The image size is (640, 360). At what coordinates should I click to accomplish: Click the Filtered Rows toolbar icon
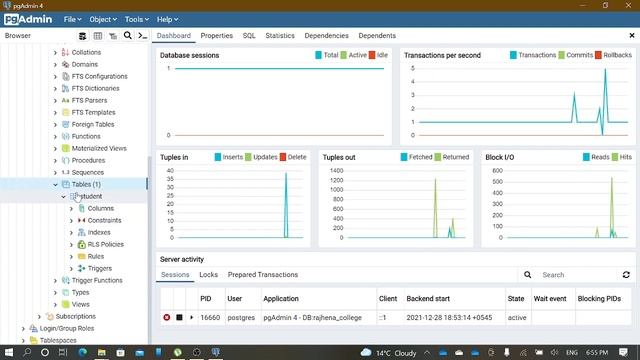click(x=113, y=36)
